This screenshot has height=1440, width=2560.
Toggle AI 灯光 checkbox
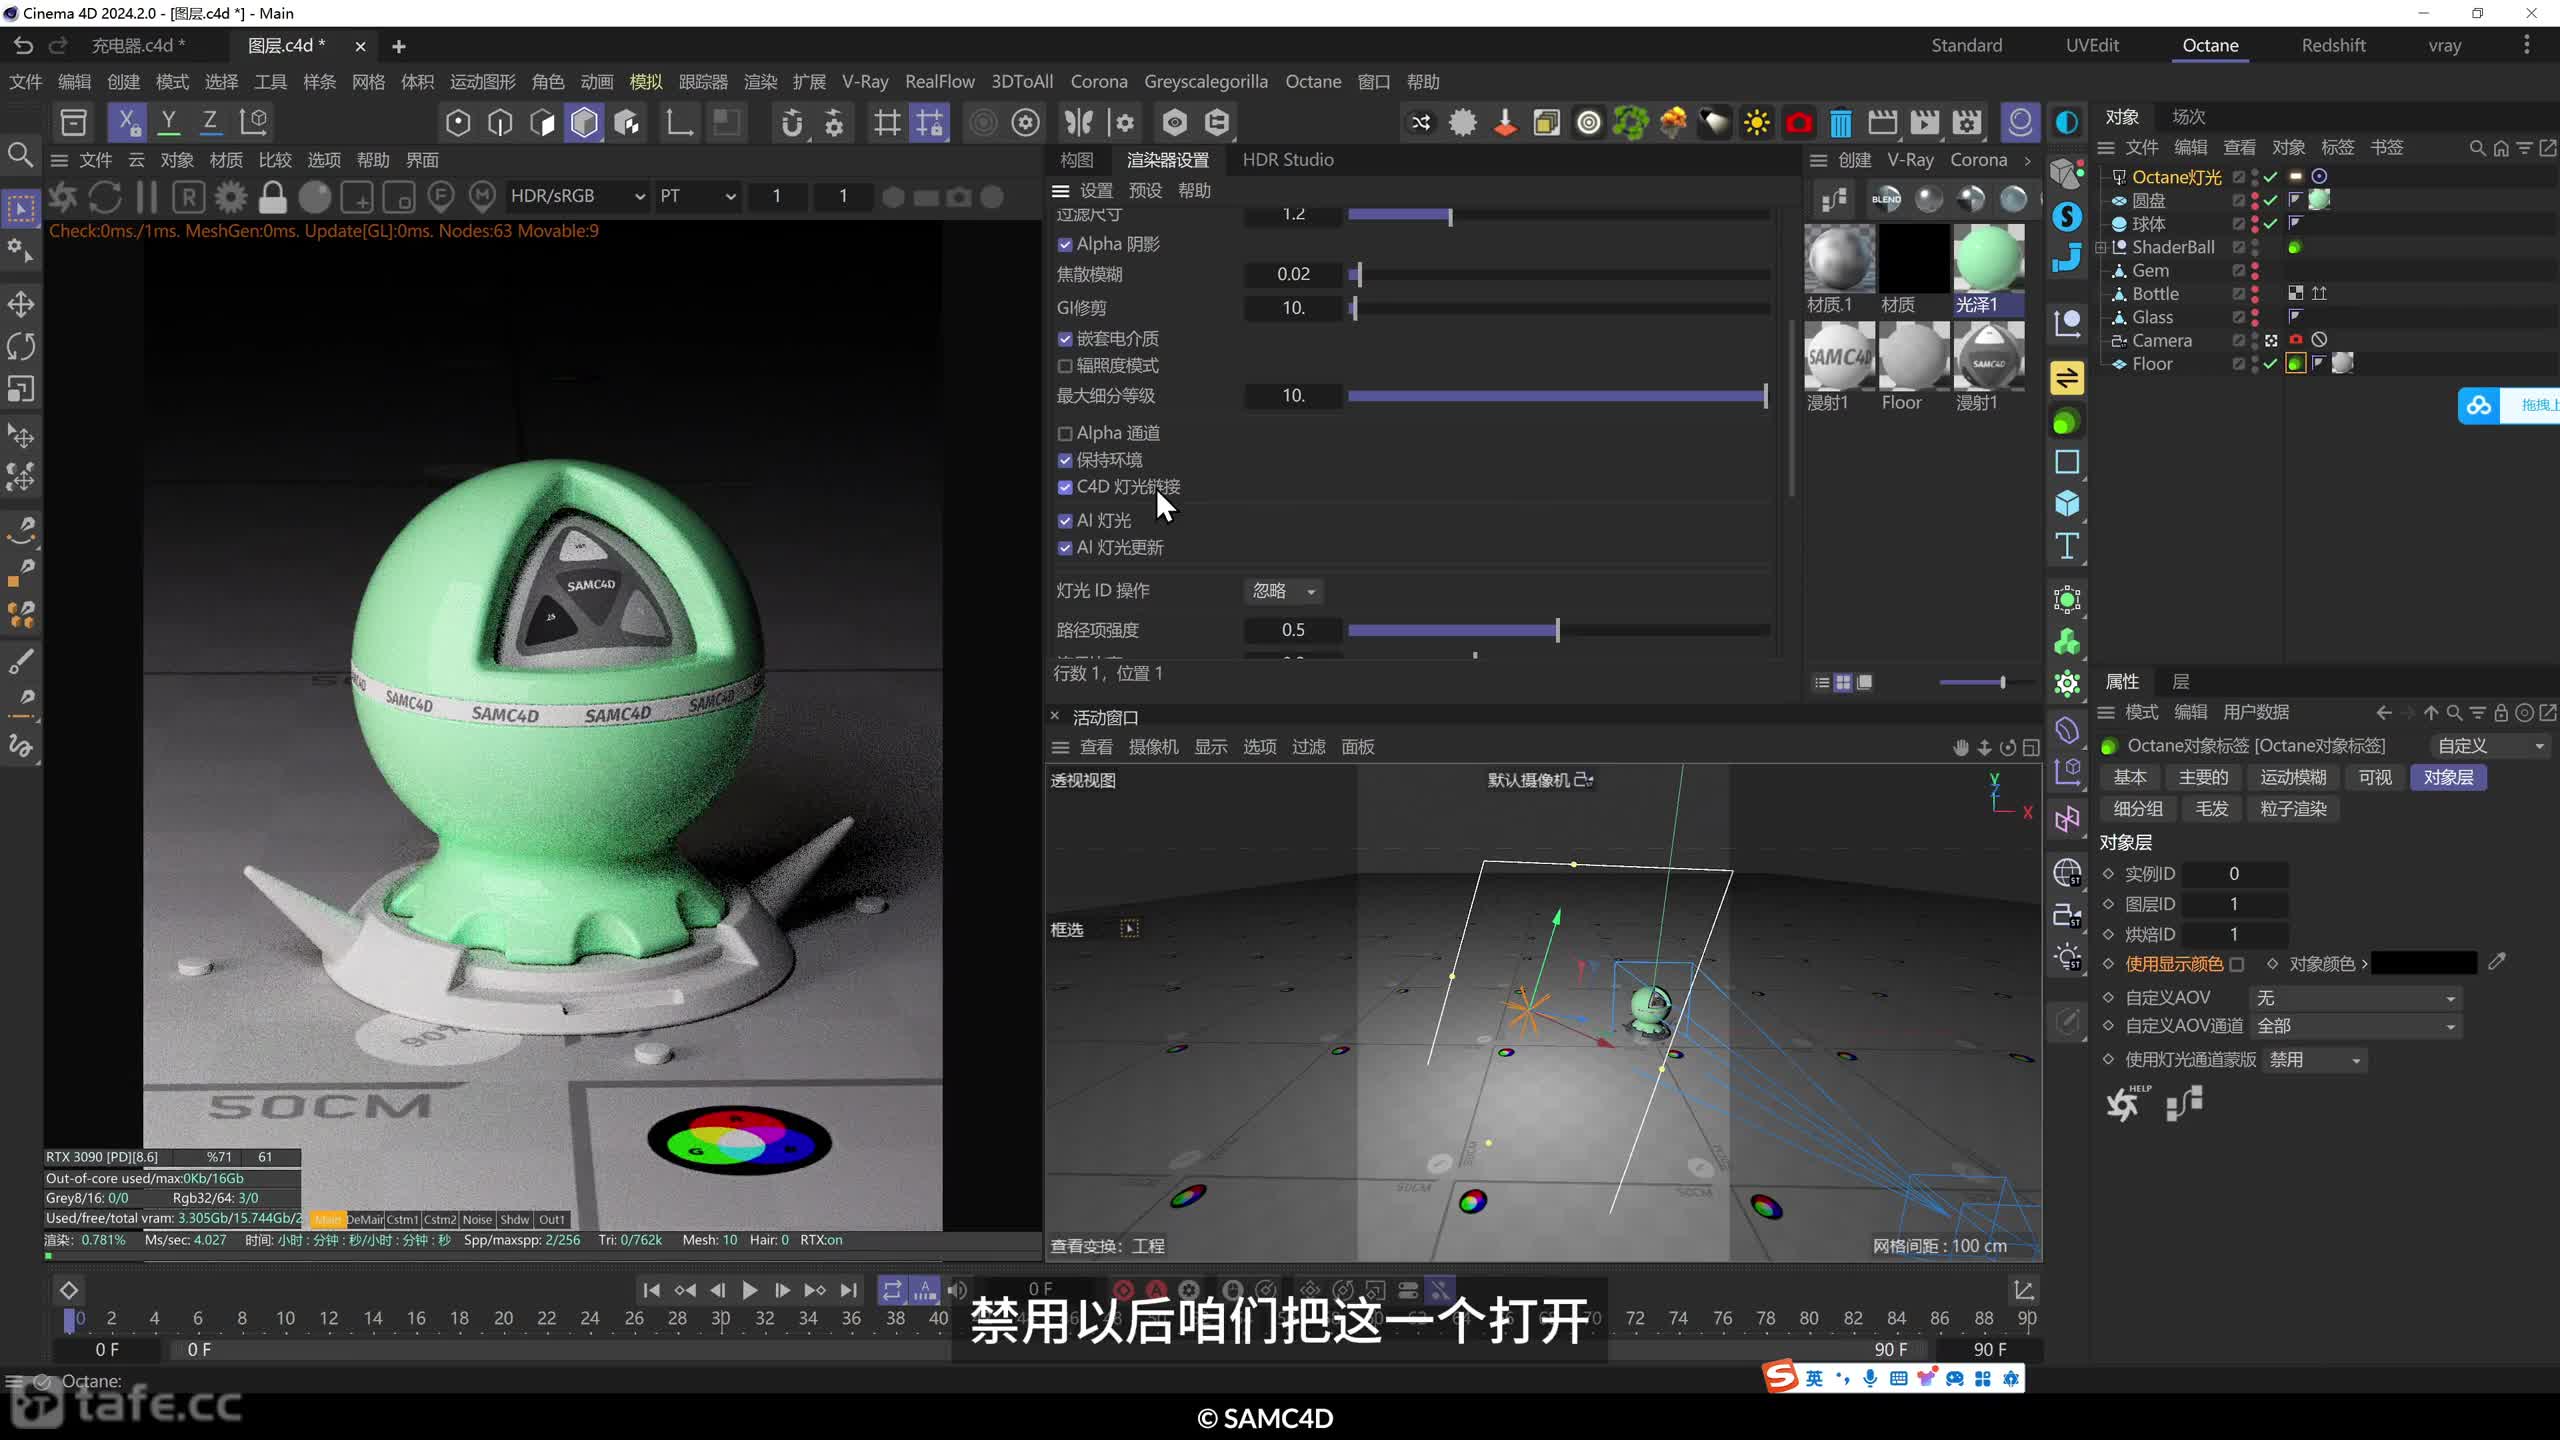[1065, 521]
